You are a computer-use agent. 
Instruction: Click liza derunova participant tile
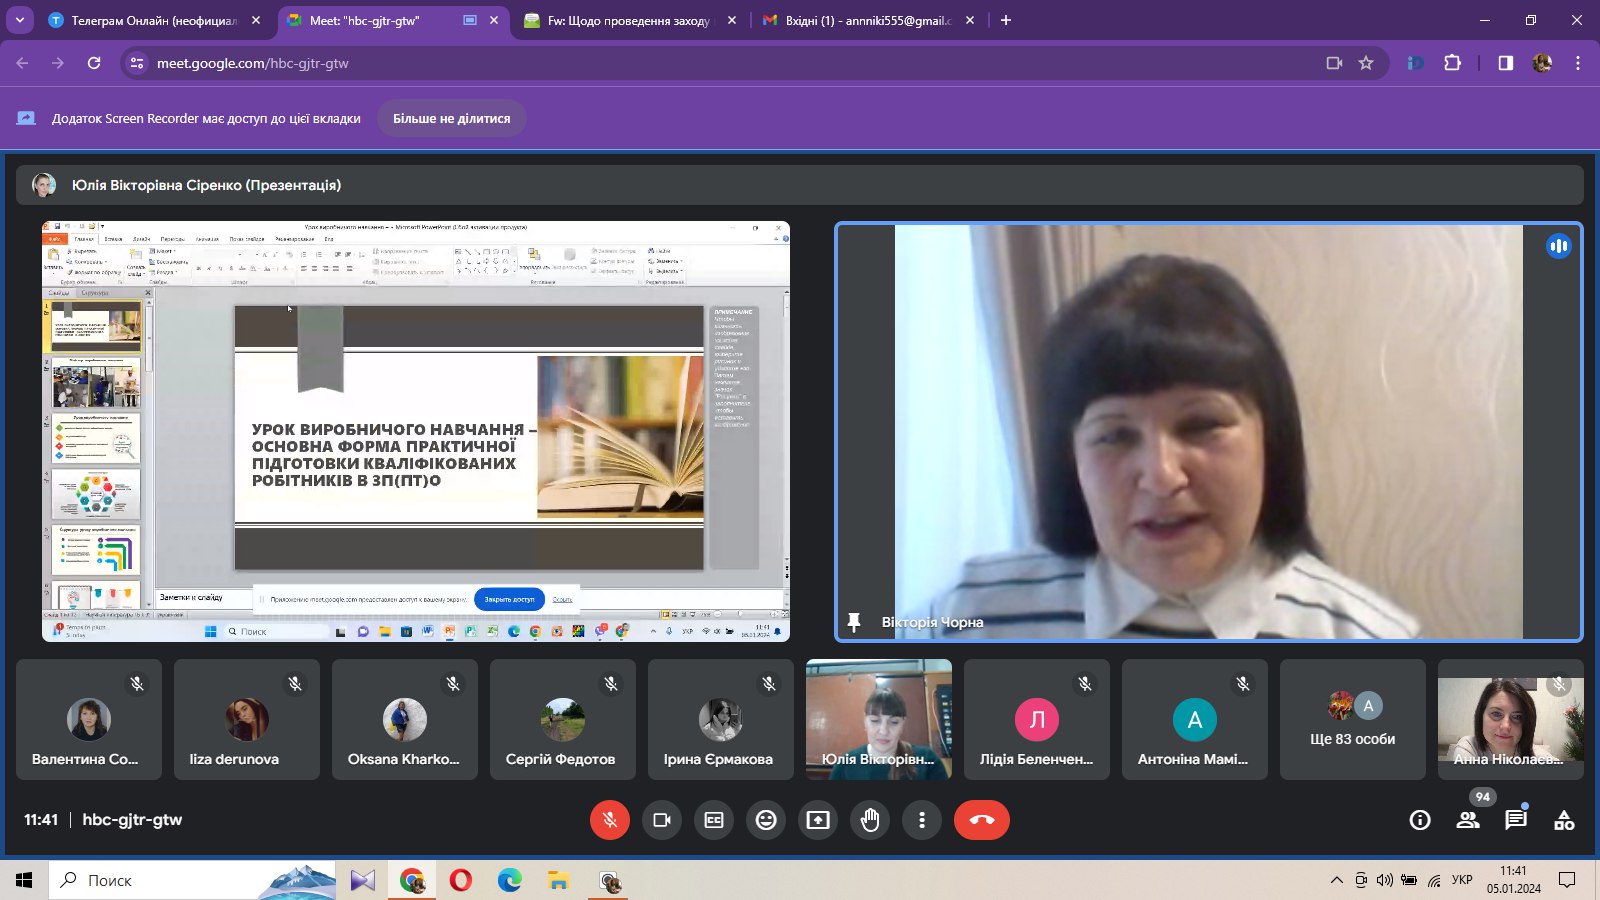pos(247,719)
